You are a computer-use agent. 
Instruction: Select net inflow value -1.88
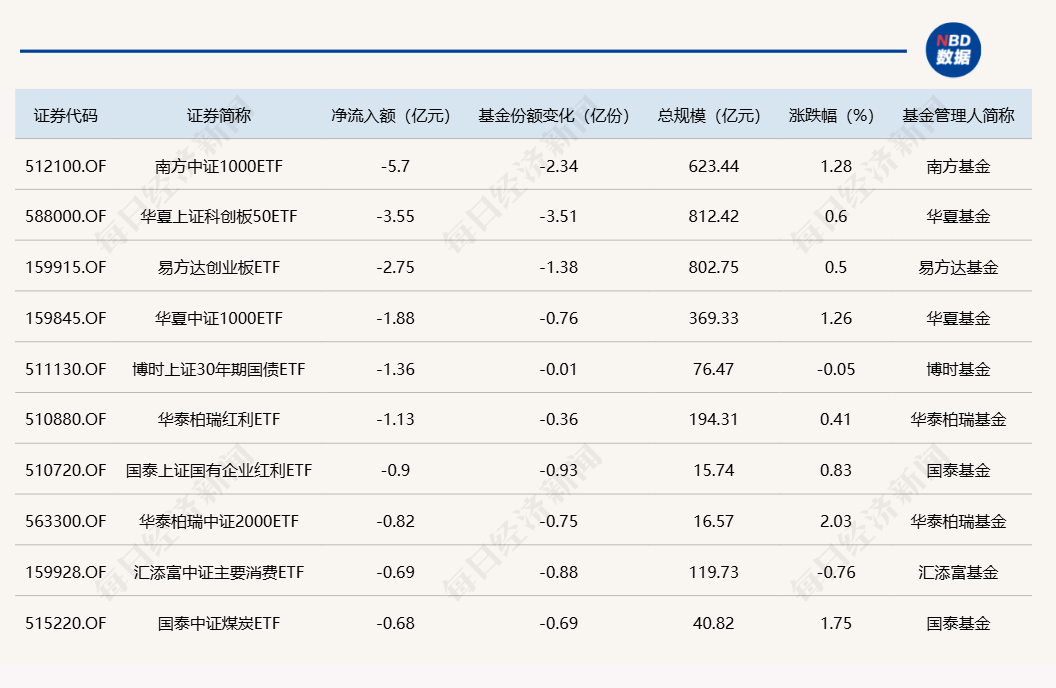click(x=395, y=318)
